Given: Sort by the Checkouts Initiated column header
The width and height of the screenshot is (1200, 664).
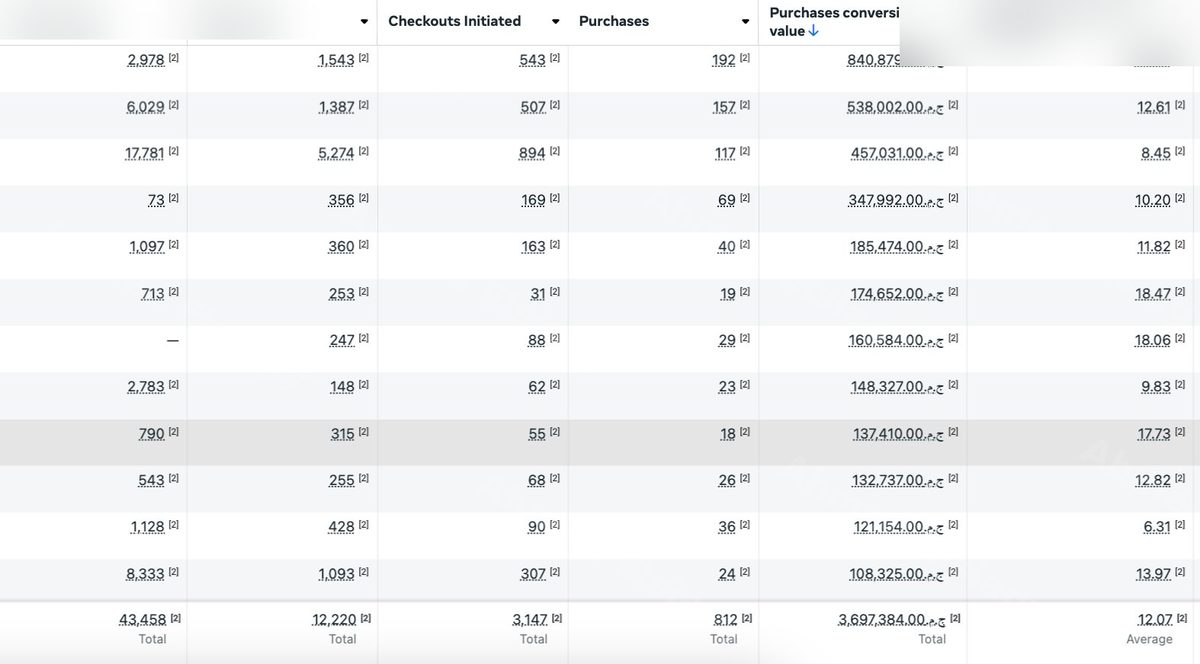Looking at the screenshot, I should click(454, 21).
